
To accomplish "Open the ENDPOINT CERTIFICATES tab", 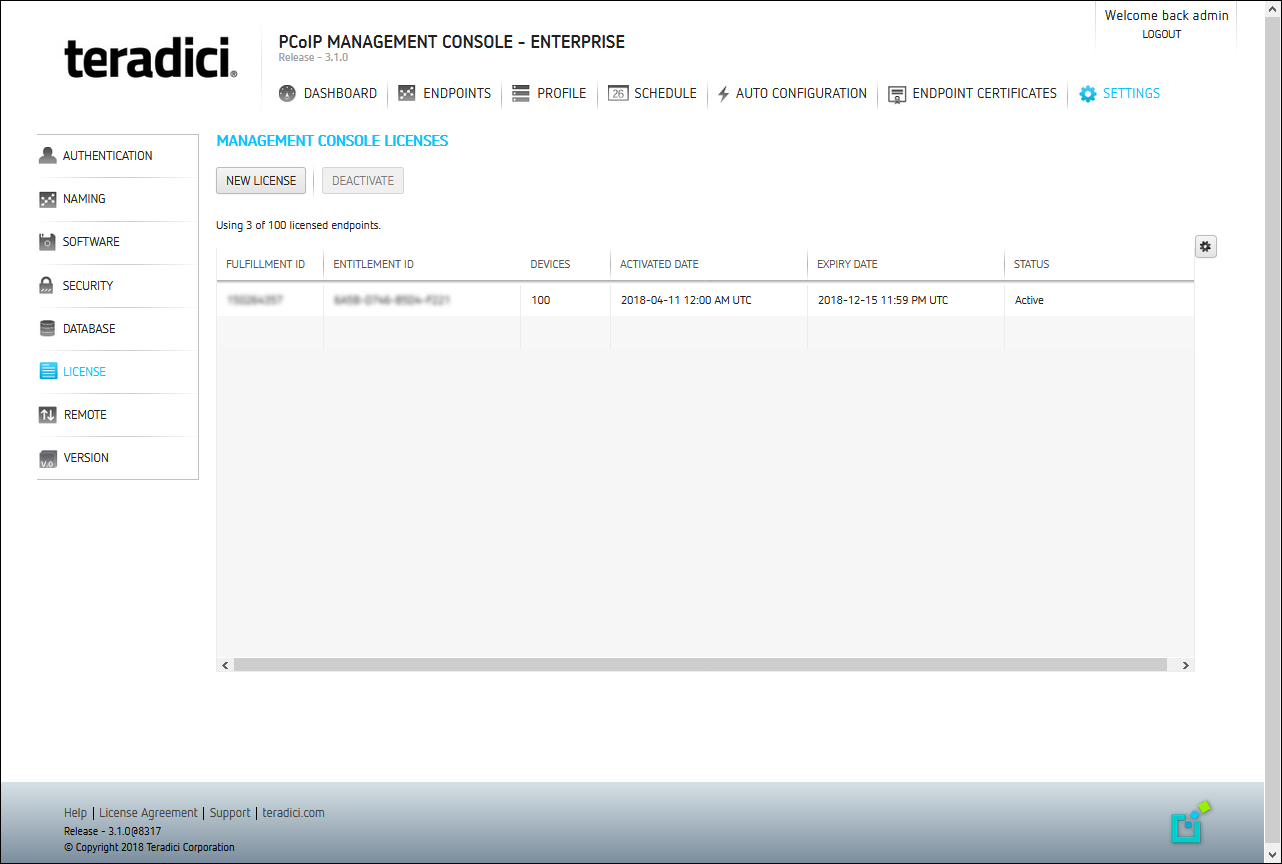I will pos(984,93).
